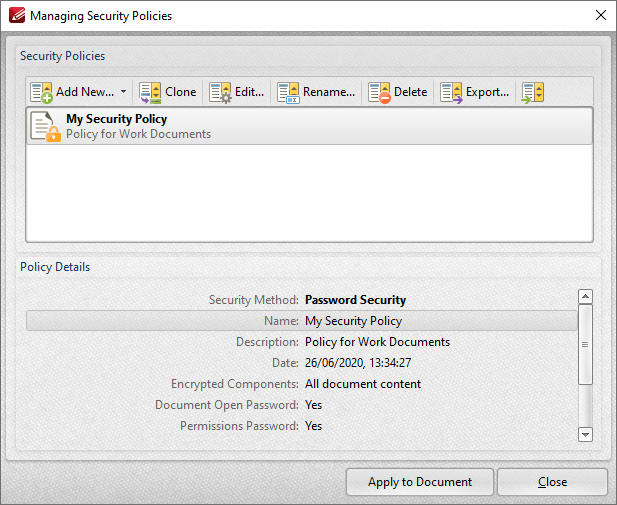
Task: Select the Name row in Policy Details
Action: (x=301, y=321)
